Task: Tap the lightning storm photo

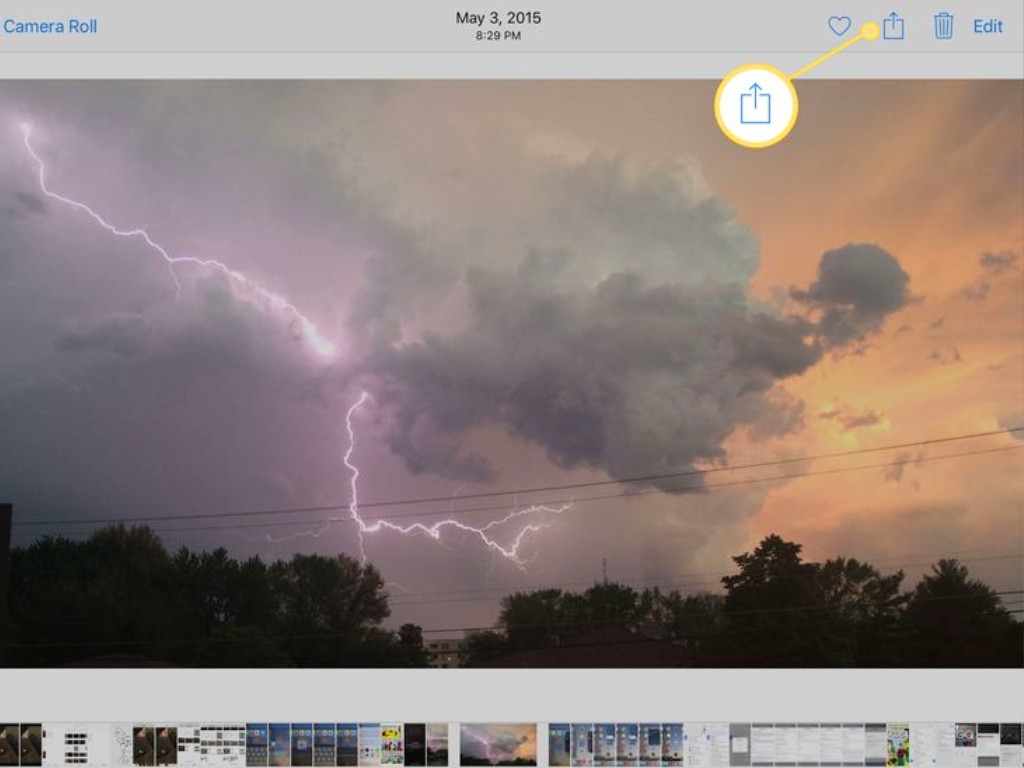Action: click(512, 374)
